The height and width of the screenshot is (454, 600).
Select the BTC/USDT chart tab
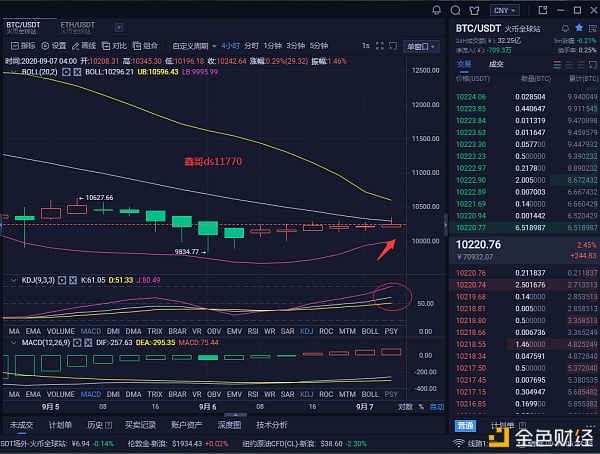coord(23,28)
